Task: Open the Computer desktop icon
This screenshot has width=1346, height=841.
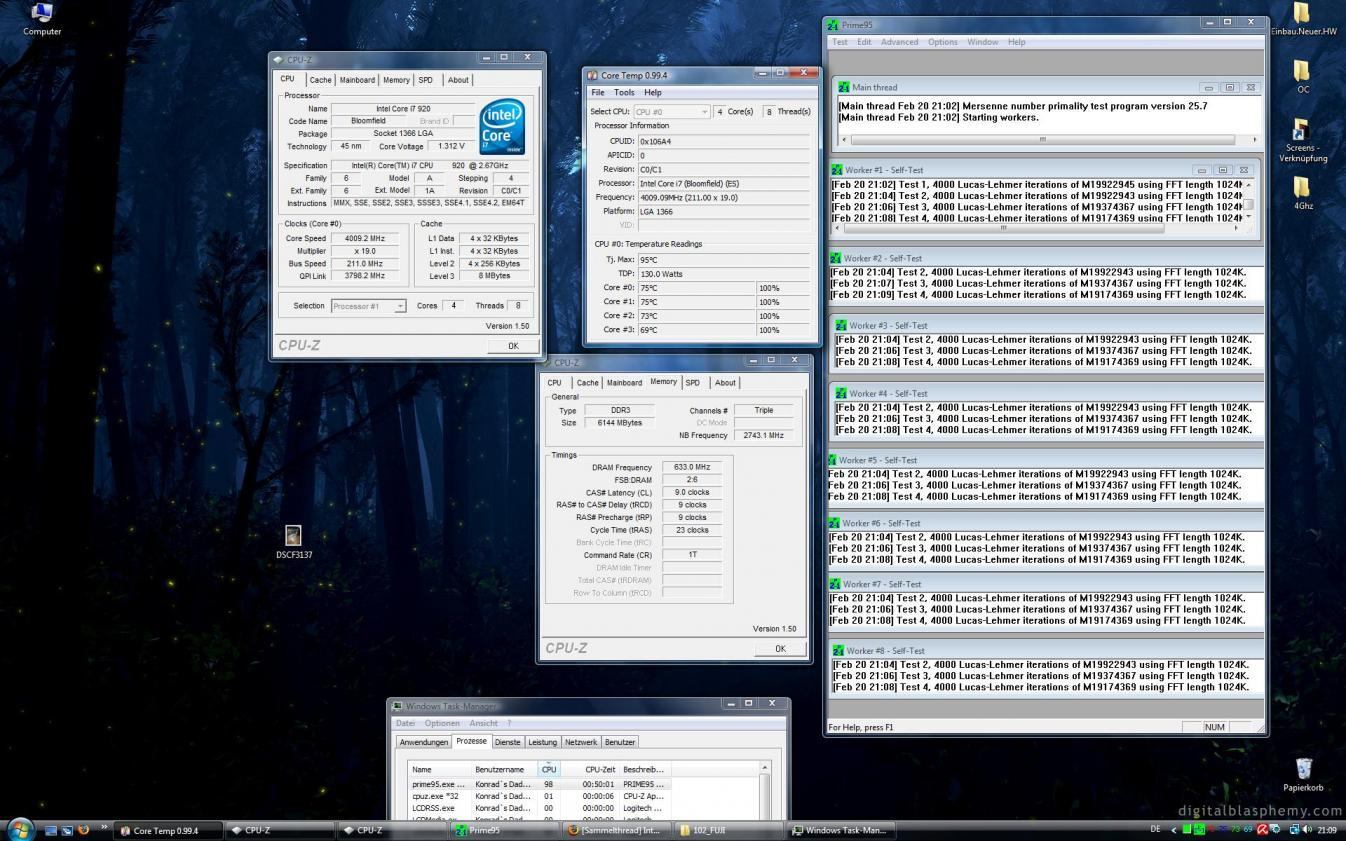Action: 42,17
